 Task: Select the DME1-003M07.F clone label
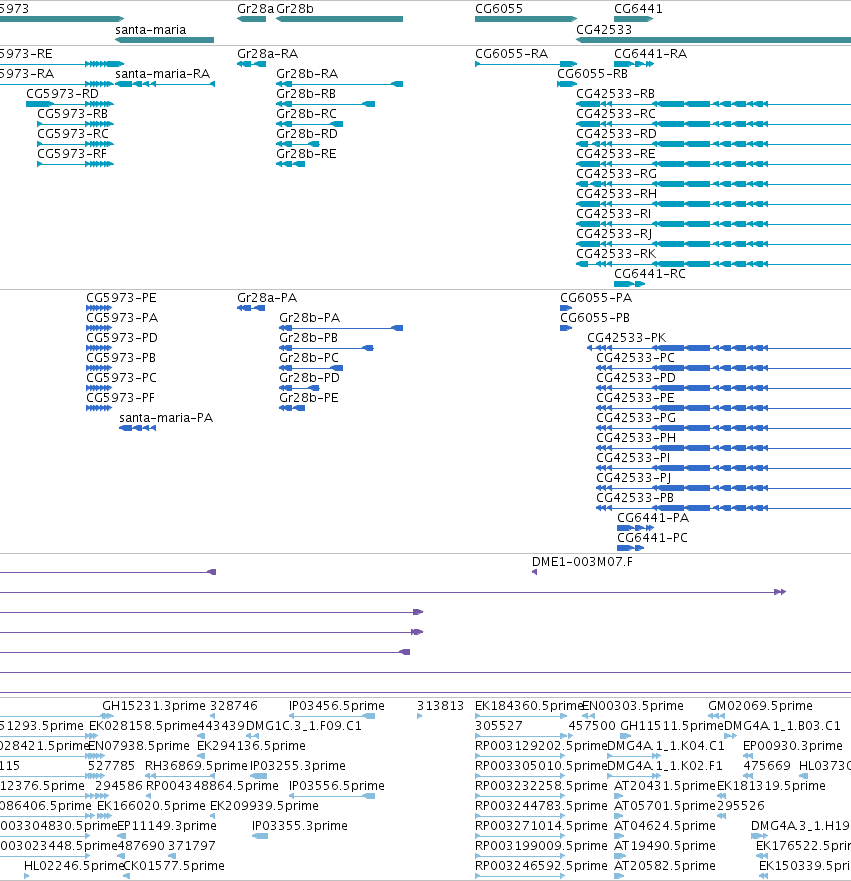point(582,562)
